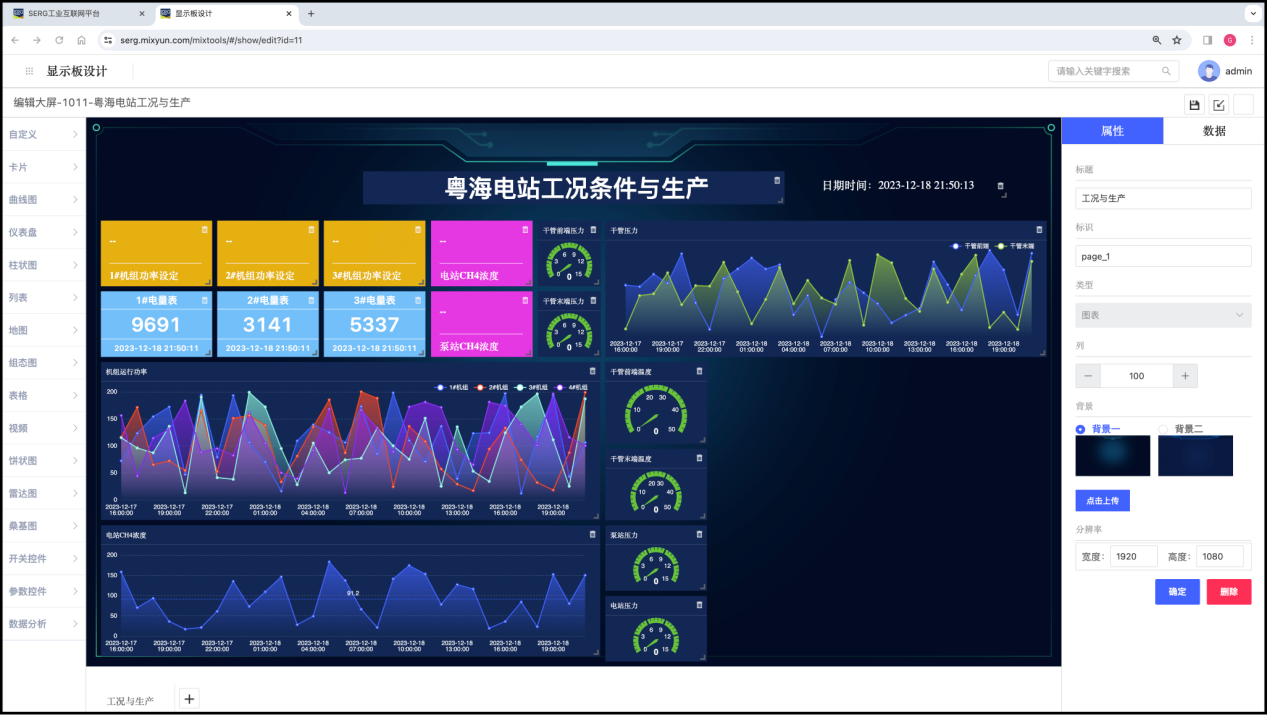Image resolution: width=1267 pixels, height=715 pixels.
Task: Open the app grid menu icon beside 显示板设计
Action: pos(30,71)
